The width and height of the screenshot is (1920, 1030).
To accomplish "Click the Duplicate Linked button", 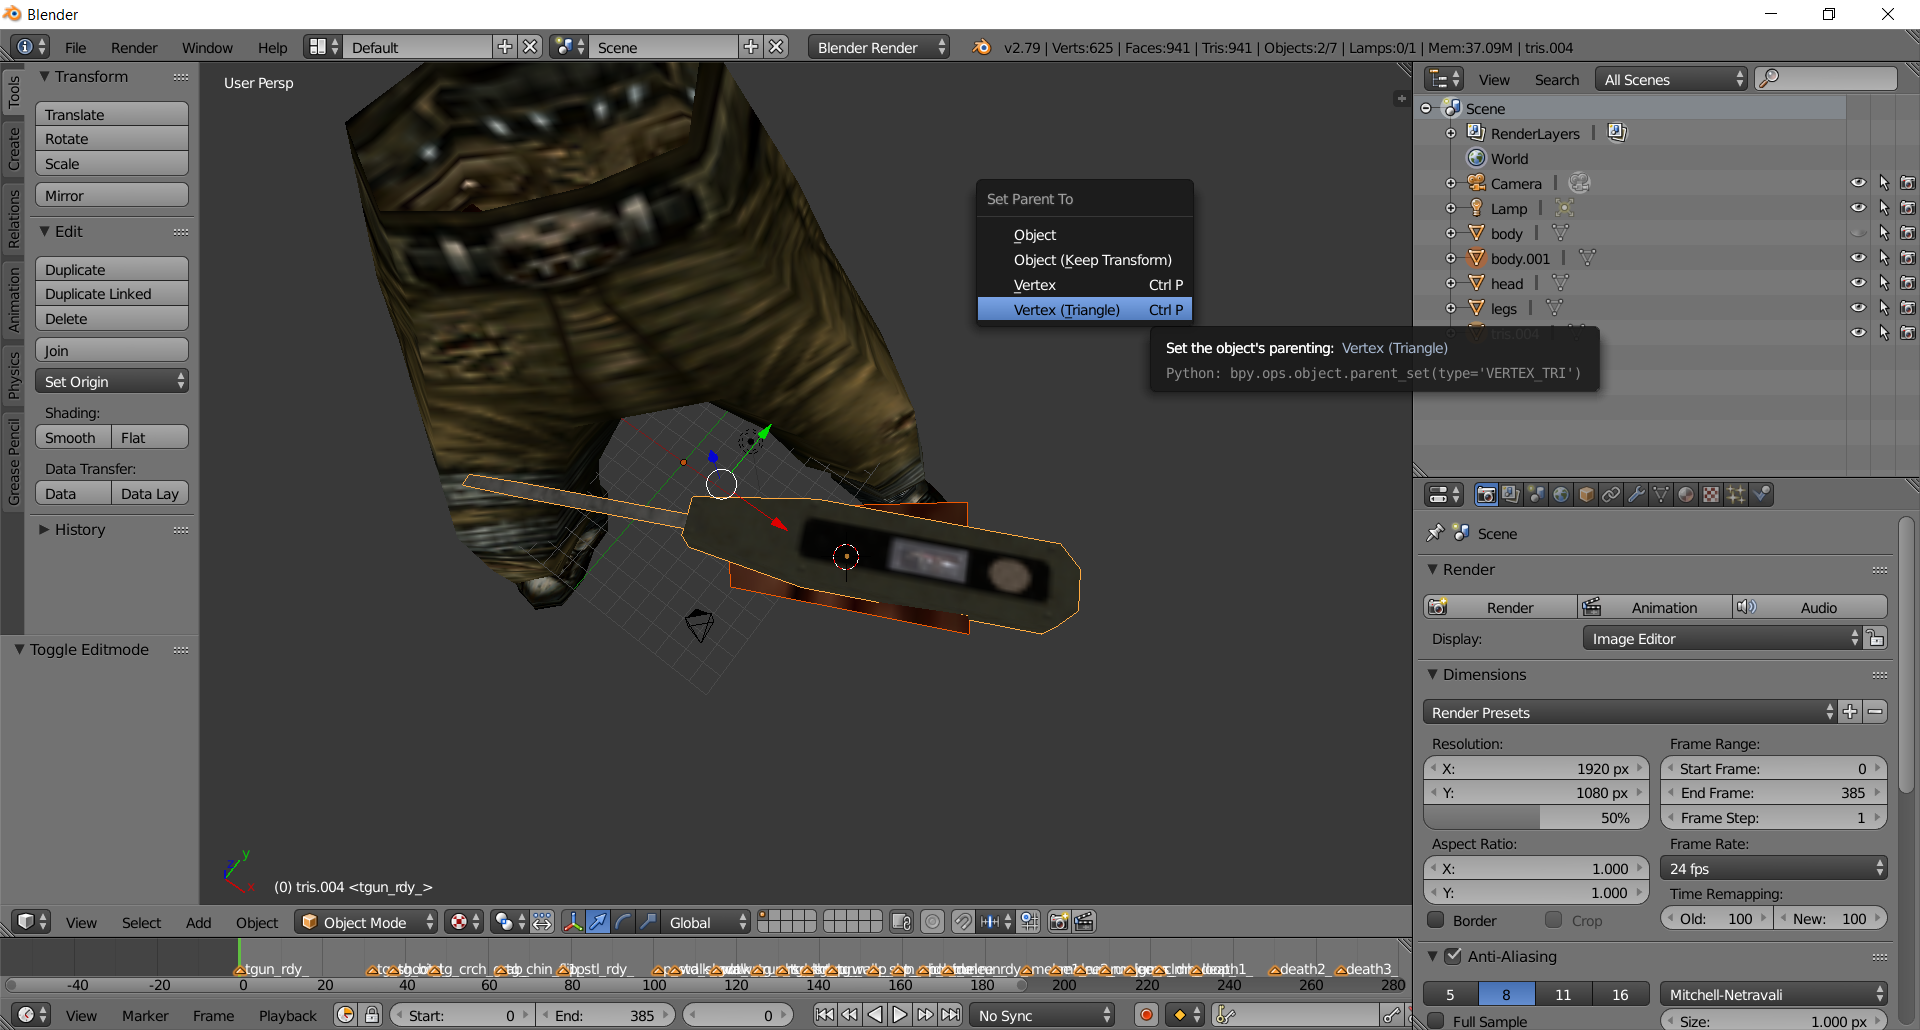I will click(112, 294).
